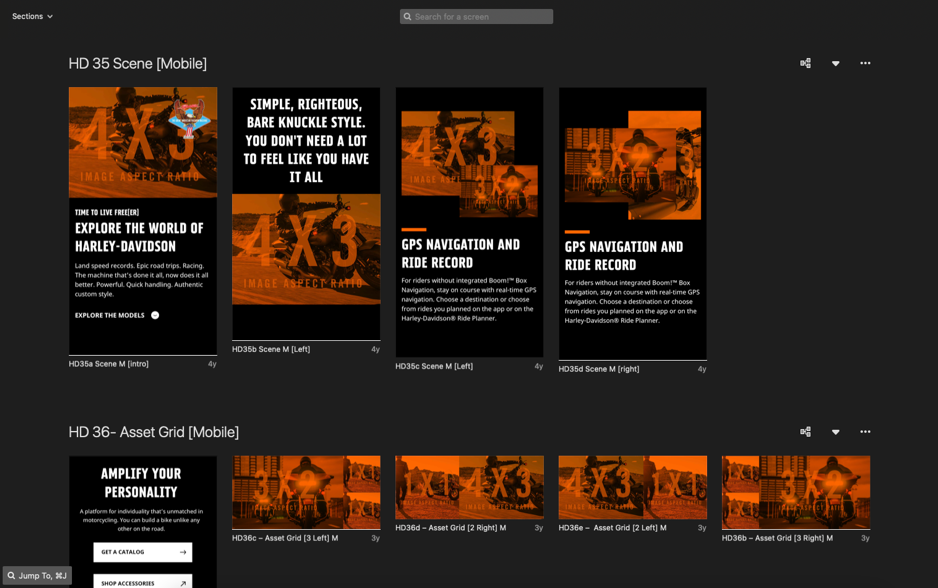Screen dimensions: 938x588
Task: Open workflow view icon for HD 36 Asset Grid section
Action: pos(805,431)
